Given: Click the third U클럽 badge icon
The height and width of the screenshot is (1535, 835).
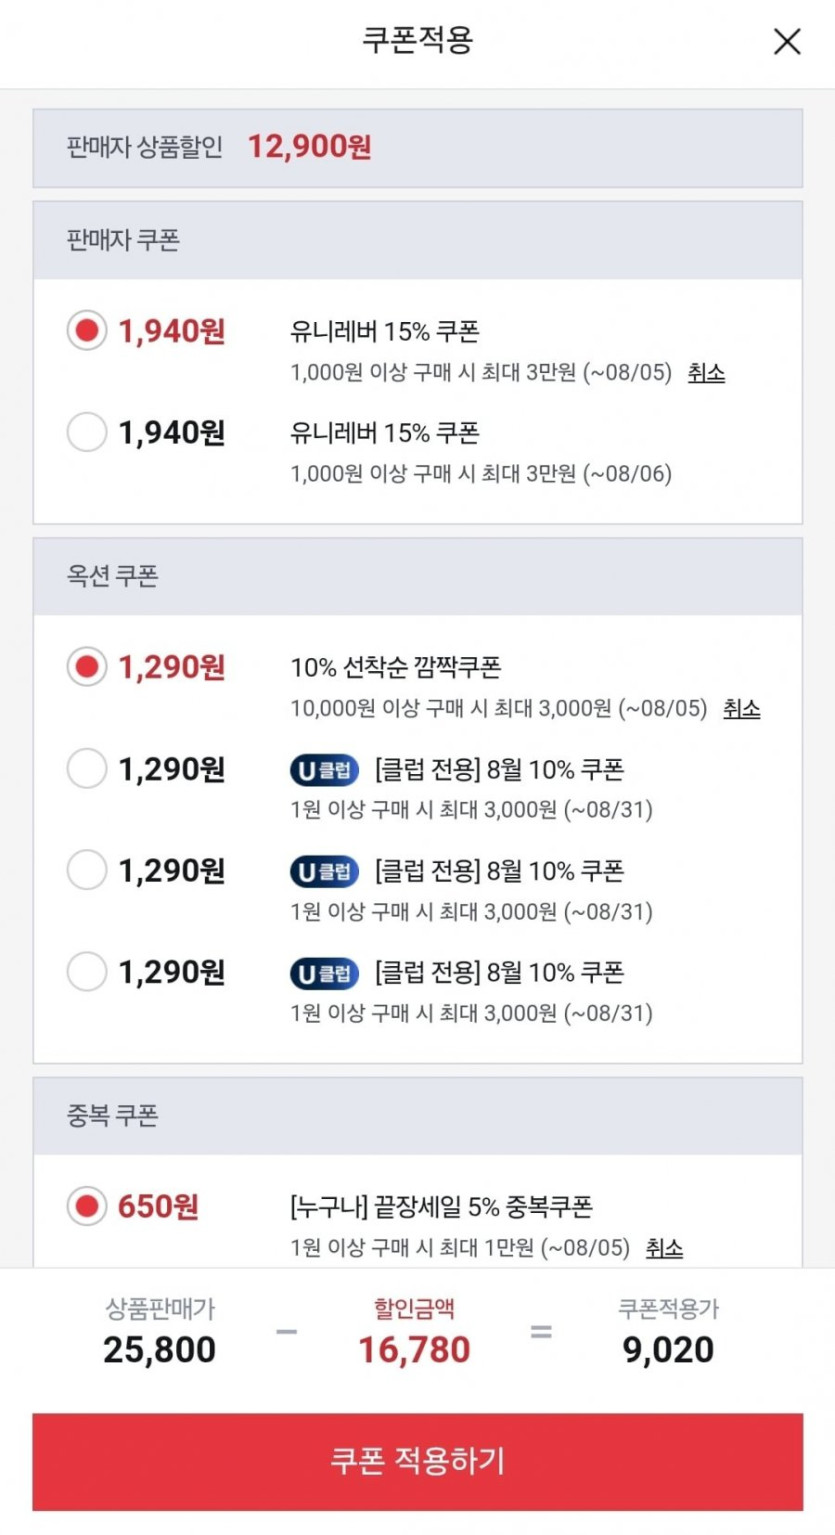Looking at the screenshot, I should point(325,972).
